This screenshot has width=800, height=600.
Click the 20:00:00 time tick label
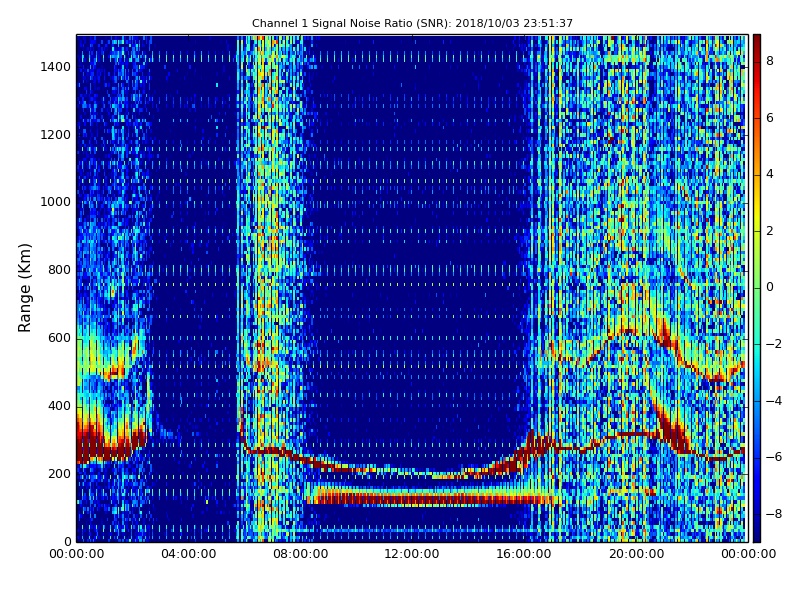click(x=636, y=554)
